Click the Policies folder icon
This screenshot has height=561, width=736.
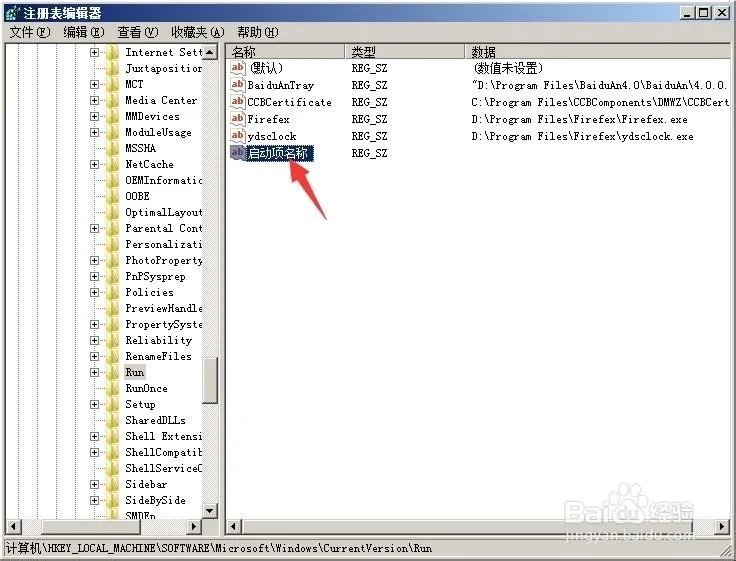click(x=113, y=292)
